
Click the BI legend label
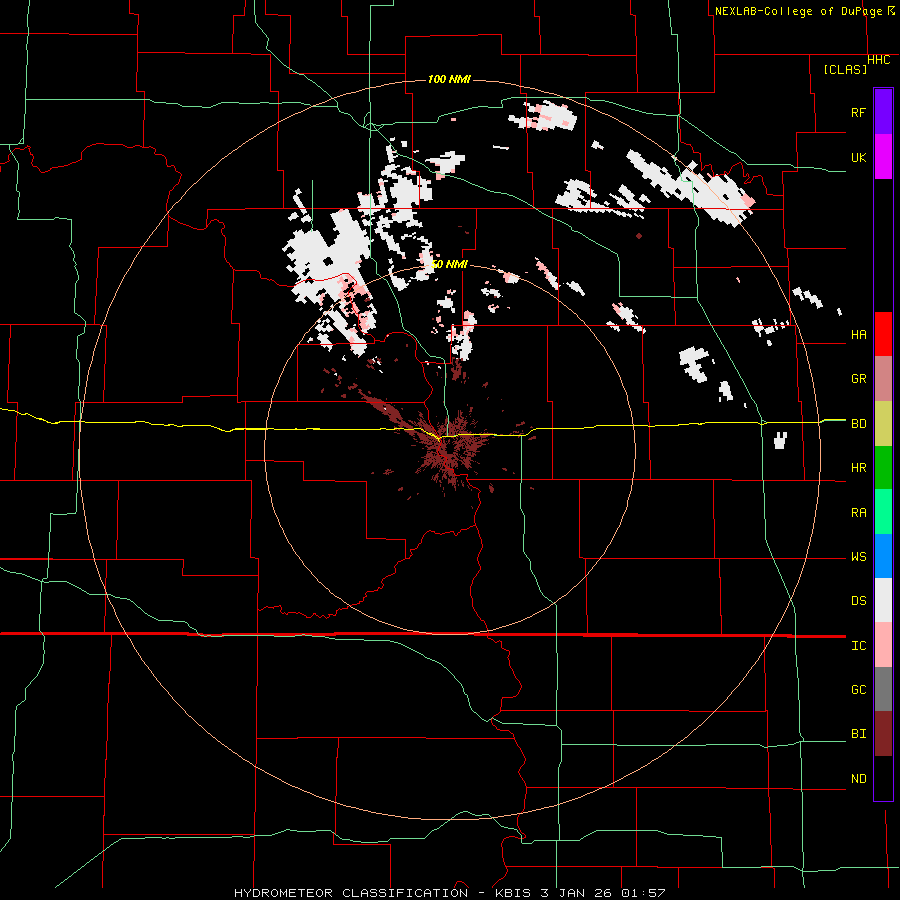point(858,734)
